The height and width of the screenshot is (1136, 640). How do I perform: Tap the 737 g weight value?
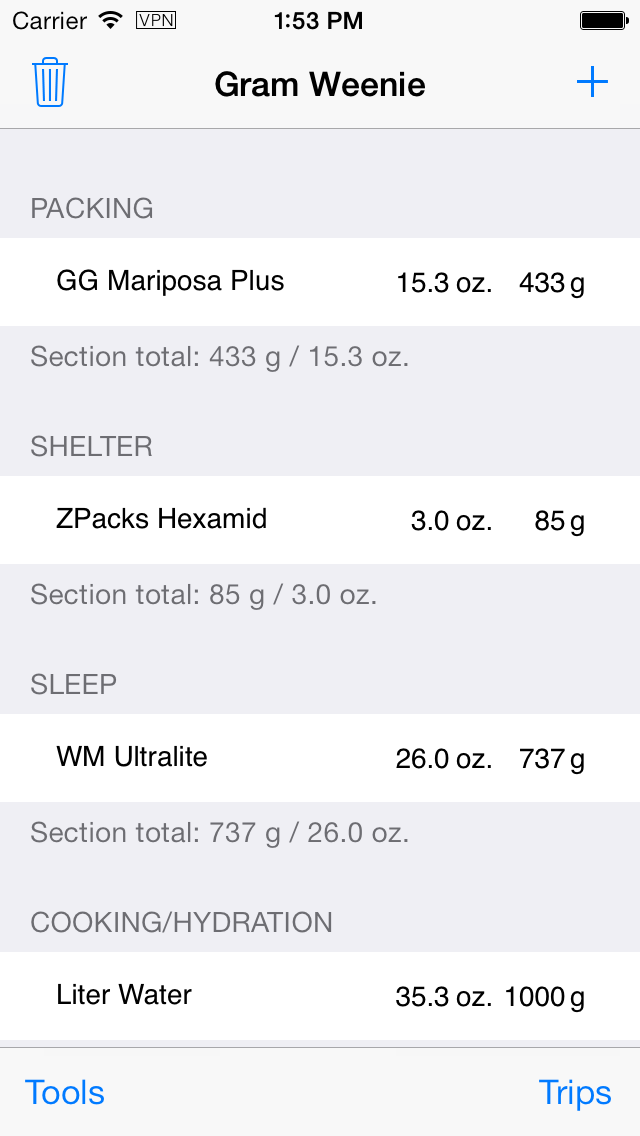pos(551,760)
